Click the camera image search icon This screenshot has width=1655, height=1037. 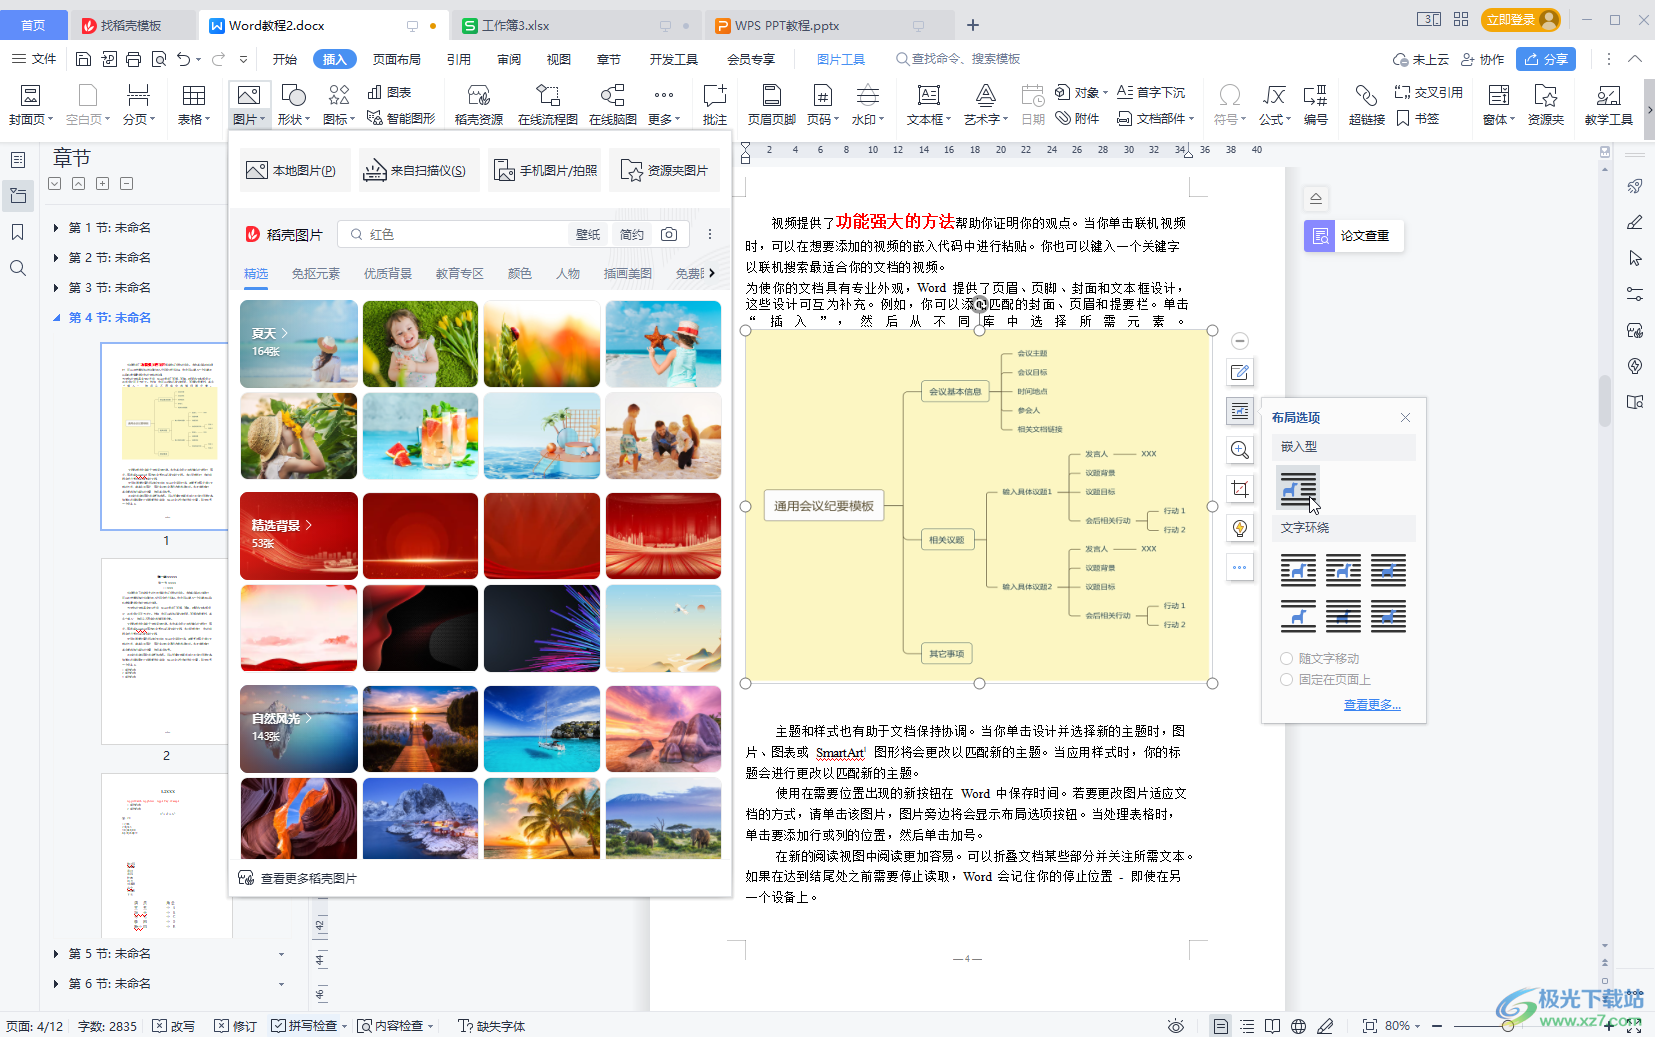pos(669,234)
